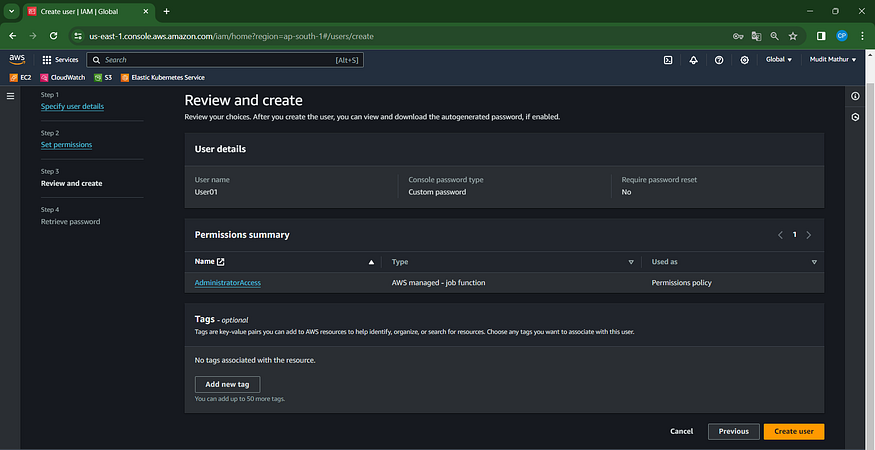The width and height of the screenshot is (875, 450).
Task: Sort permissions by Name column
Action: [x=372, y=262]
